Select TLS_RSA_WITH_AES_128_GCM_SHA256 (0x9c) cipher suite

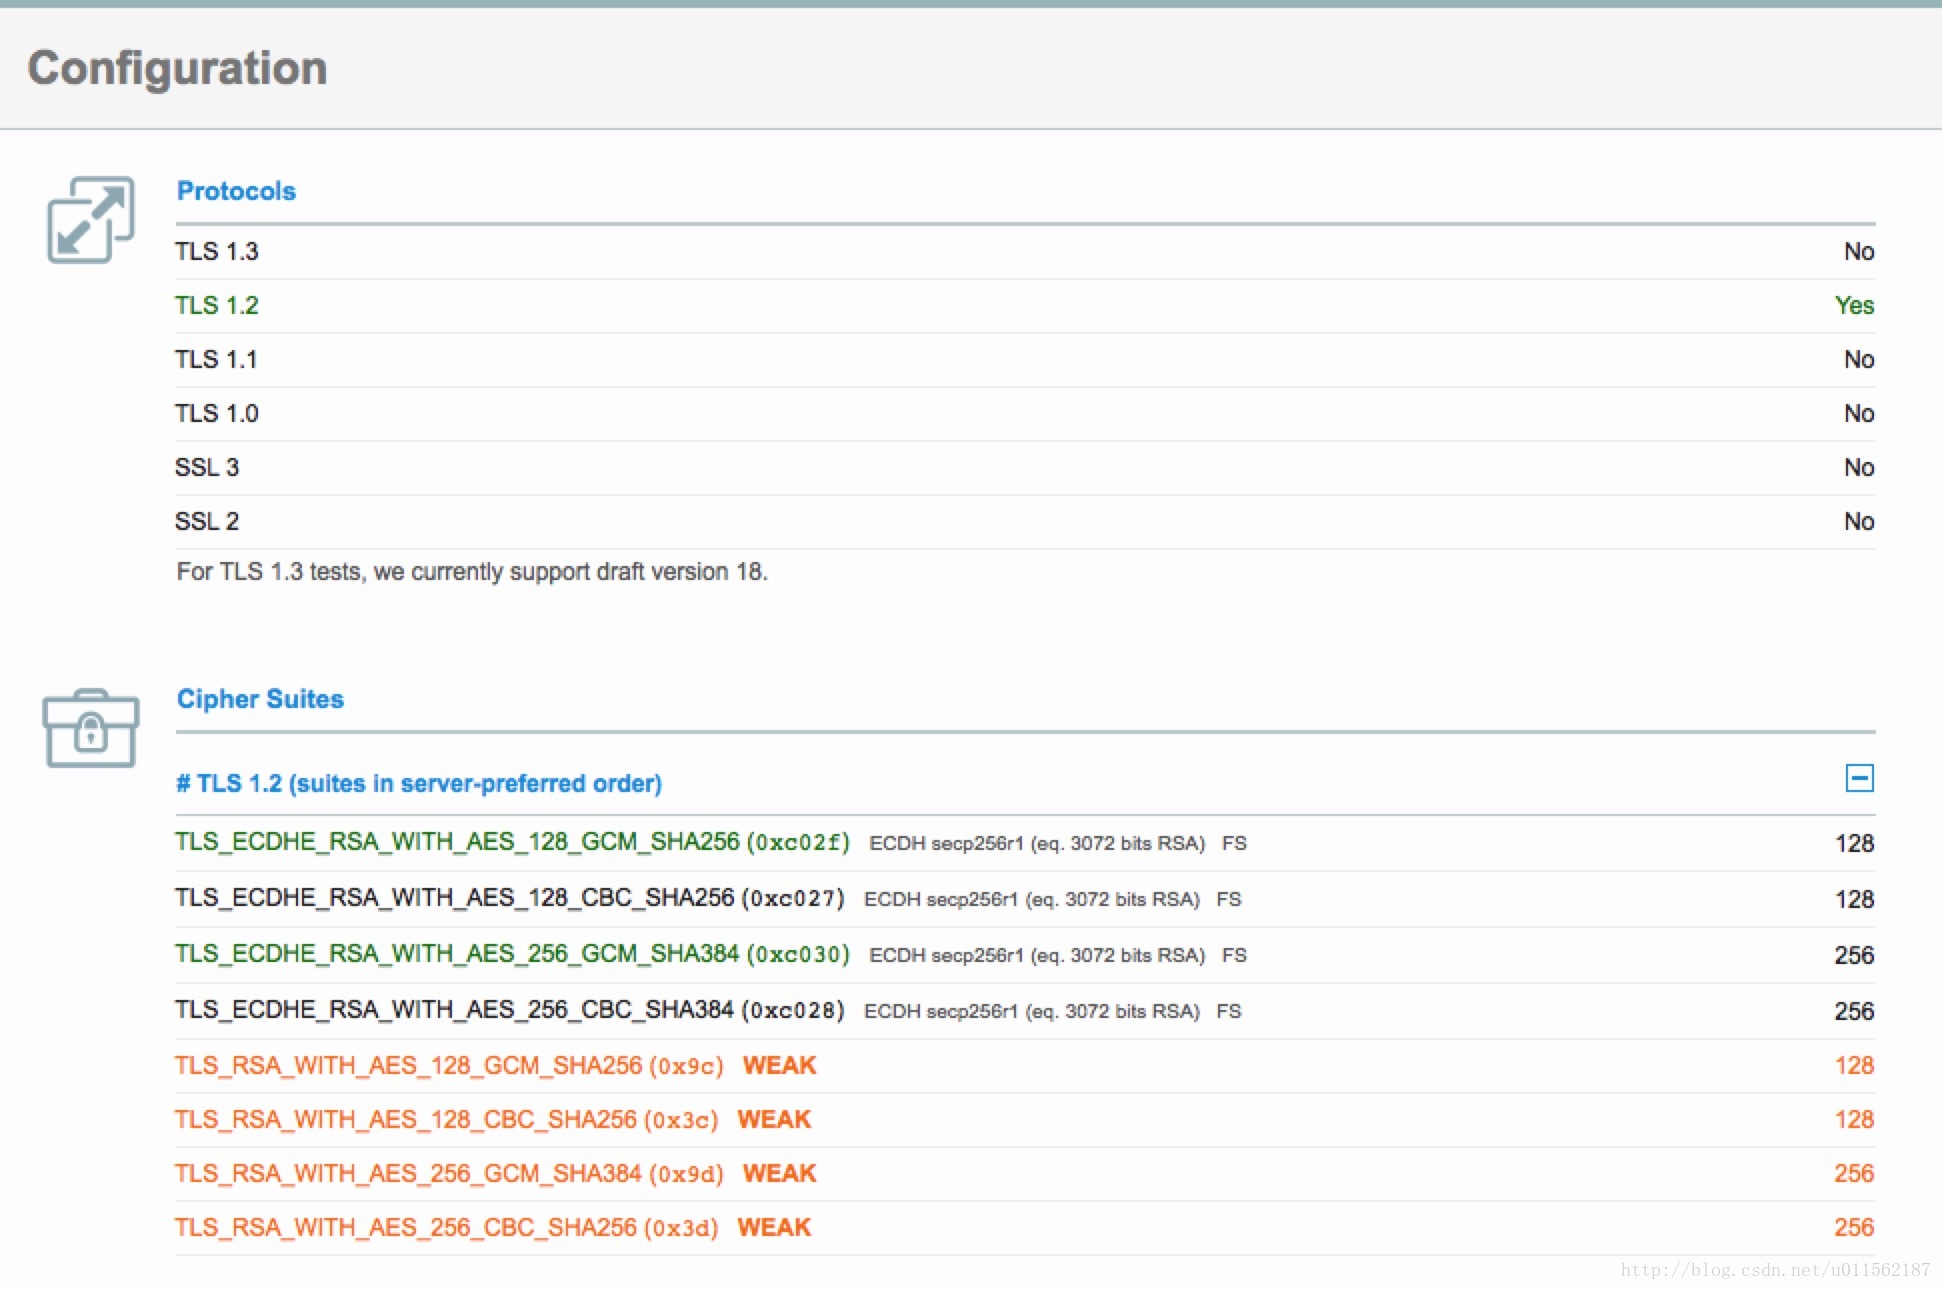pyautogui.click(x=449, y=1065)
